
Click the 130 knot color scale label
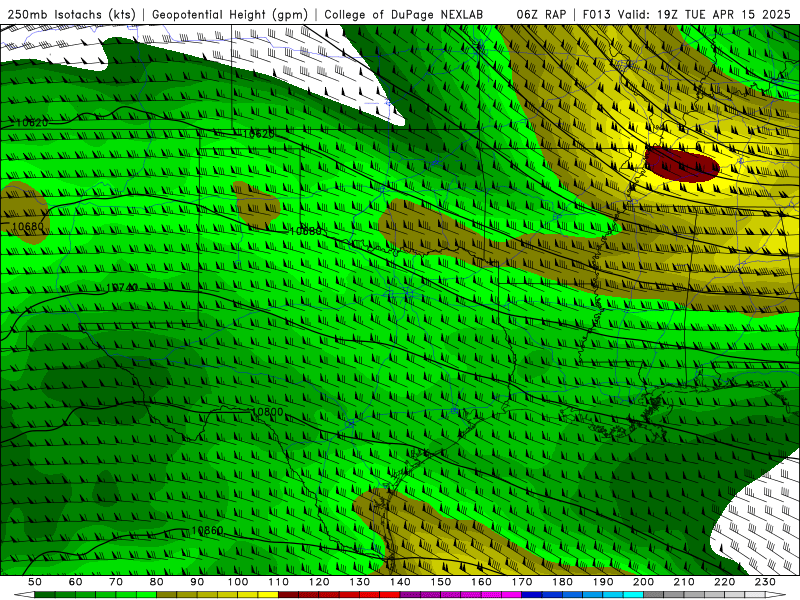coord(359,582)
